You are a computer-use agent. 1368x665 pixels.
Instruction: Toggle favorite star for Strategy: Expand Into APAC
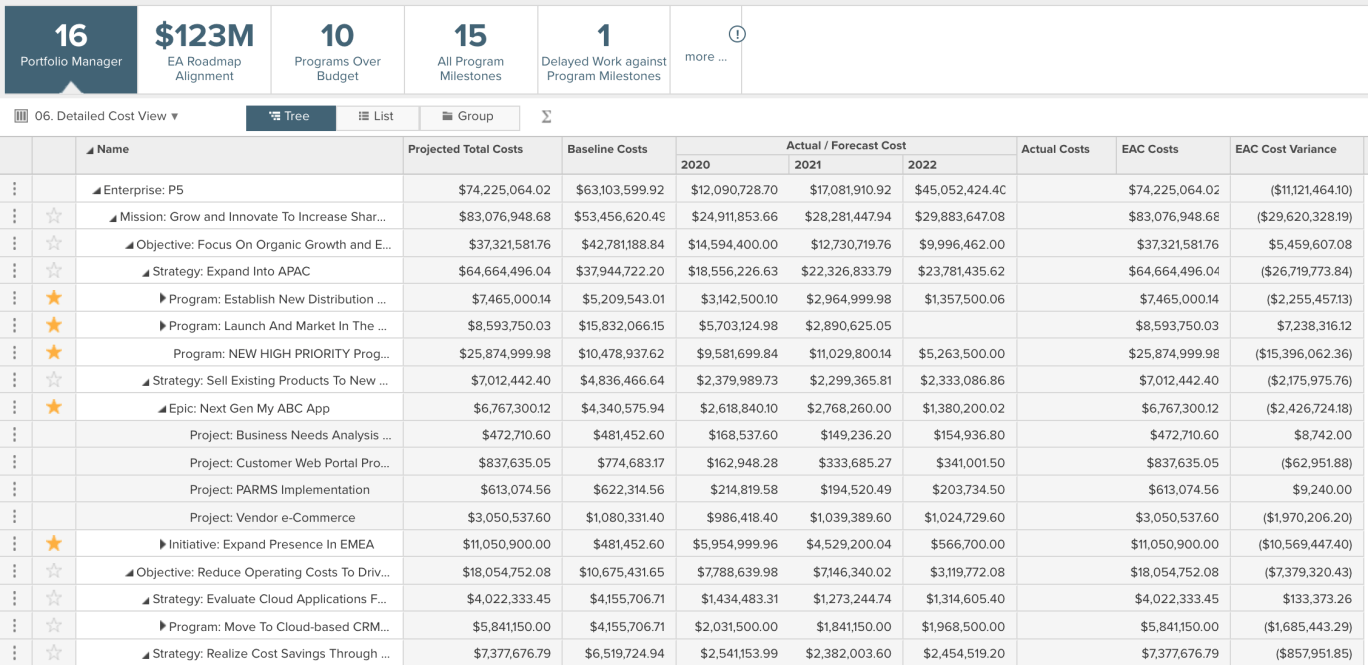54,270
